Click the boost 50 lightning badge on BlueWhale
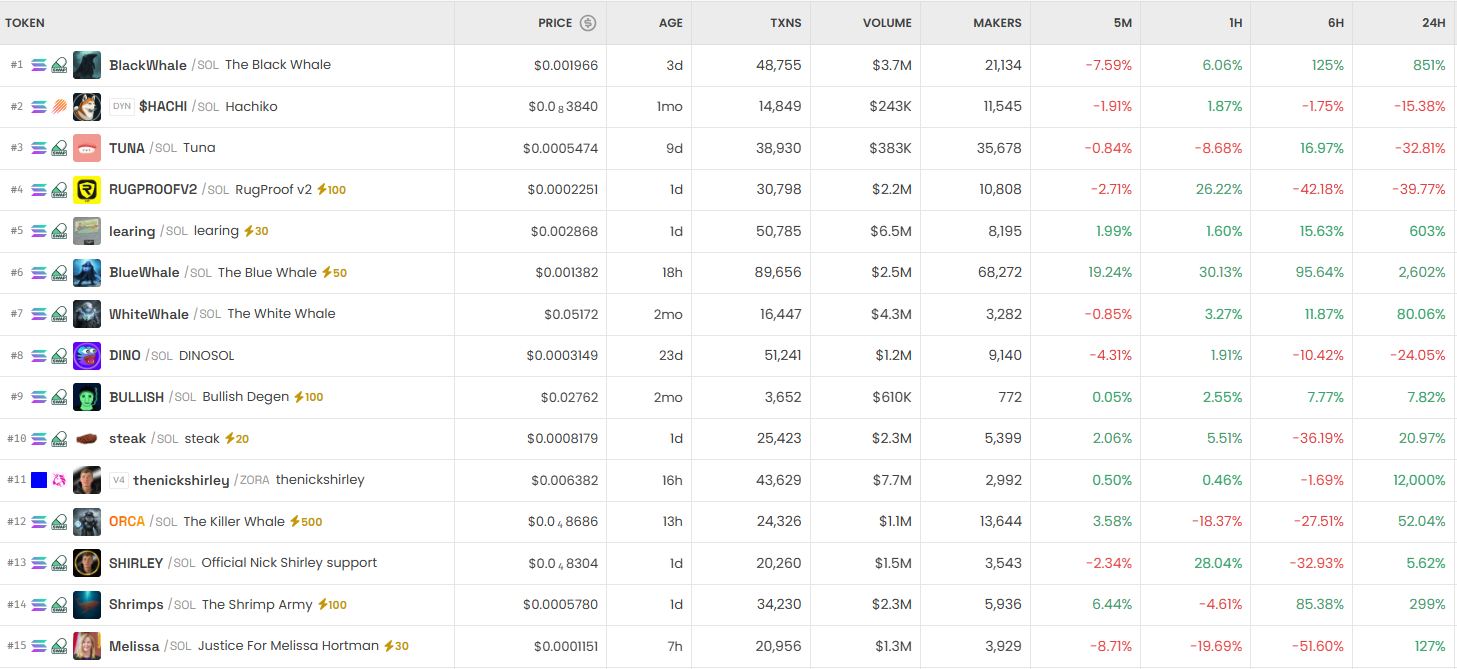1457x669 pixels. (x=334, y=273)
